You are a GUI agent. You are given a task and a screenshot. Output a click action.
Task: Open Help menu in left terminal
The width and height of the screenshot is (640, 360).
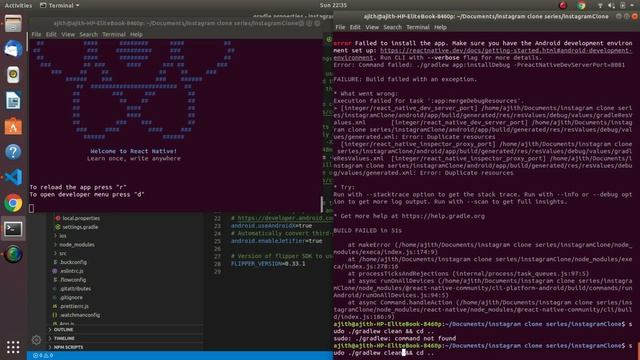136,35
